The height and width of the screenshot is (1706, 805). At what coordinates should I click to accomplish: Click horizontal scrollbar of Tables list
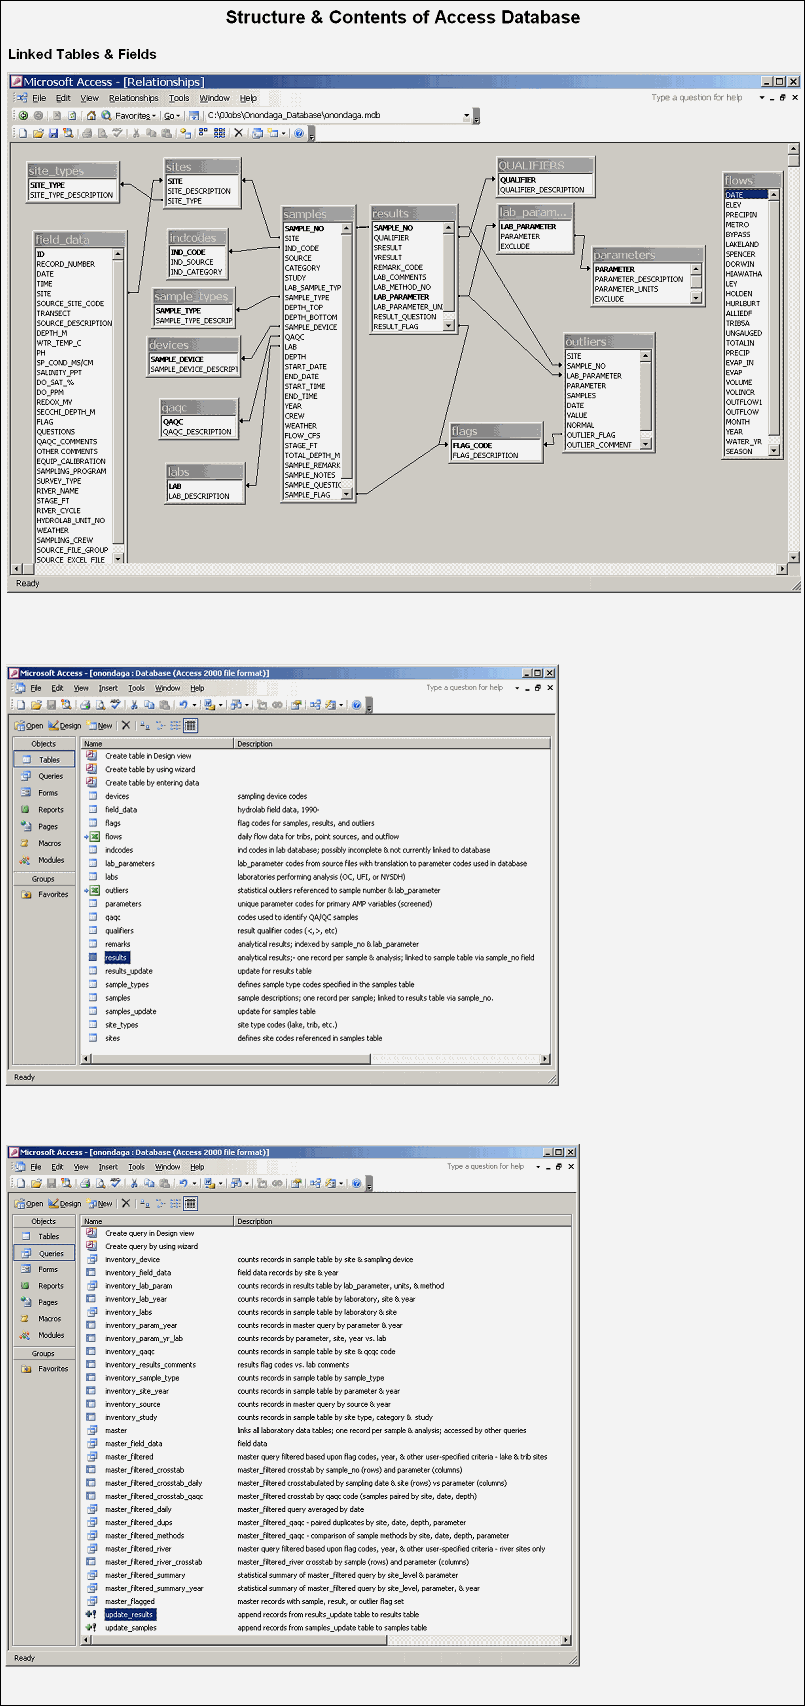[x=314, y=1058]
